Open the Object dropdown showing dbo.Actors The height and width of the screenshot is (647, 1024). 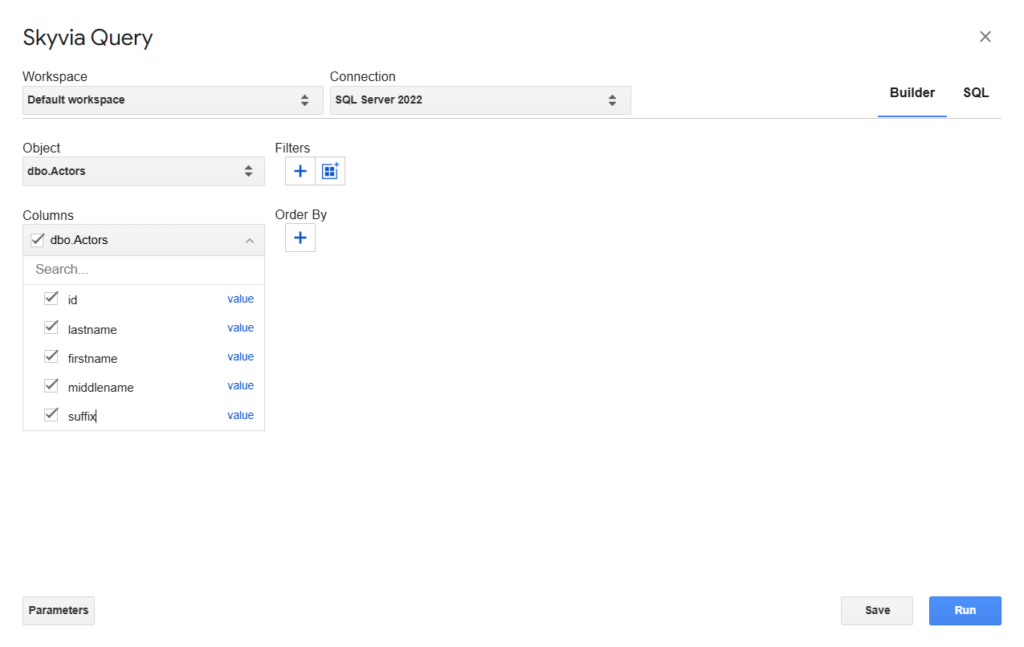click(143, 171)
